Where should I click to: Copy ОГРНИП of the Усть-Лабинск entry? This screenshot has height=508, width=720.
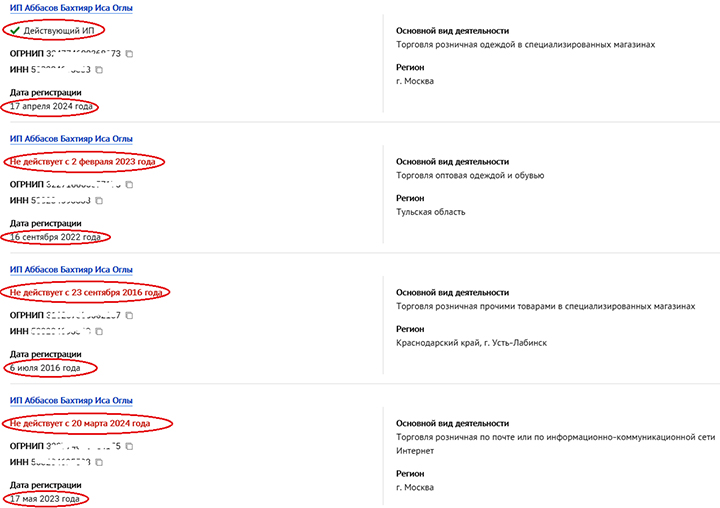coord(129,315)
